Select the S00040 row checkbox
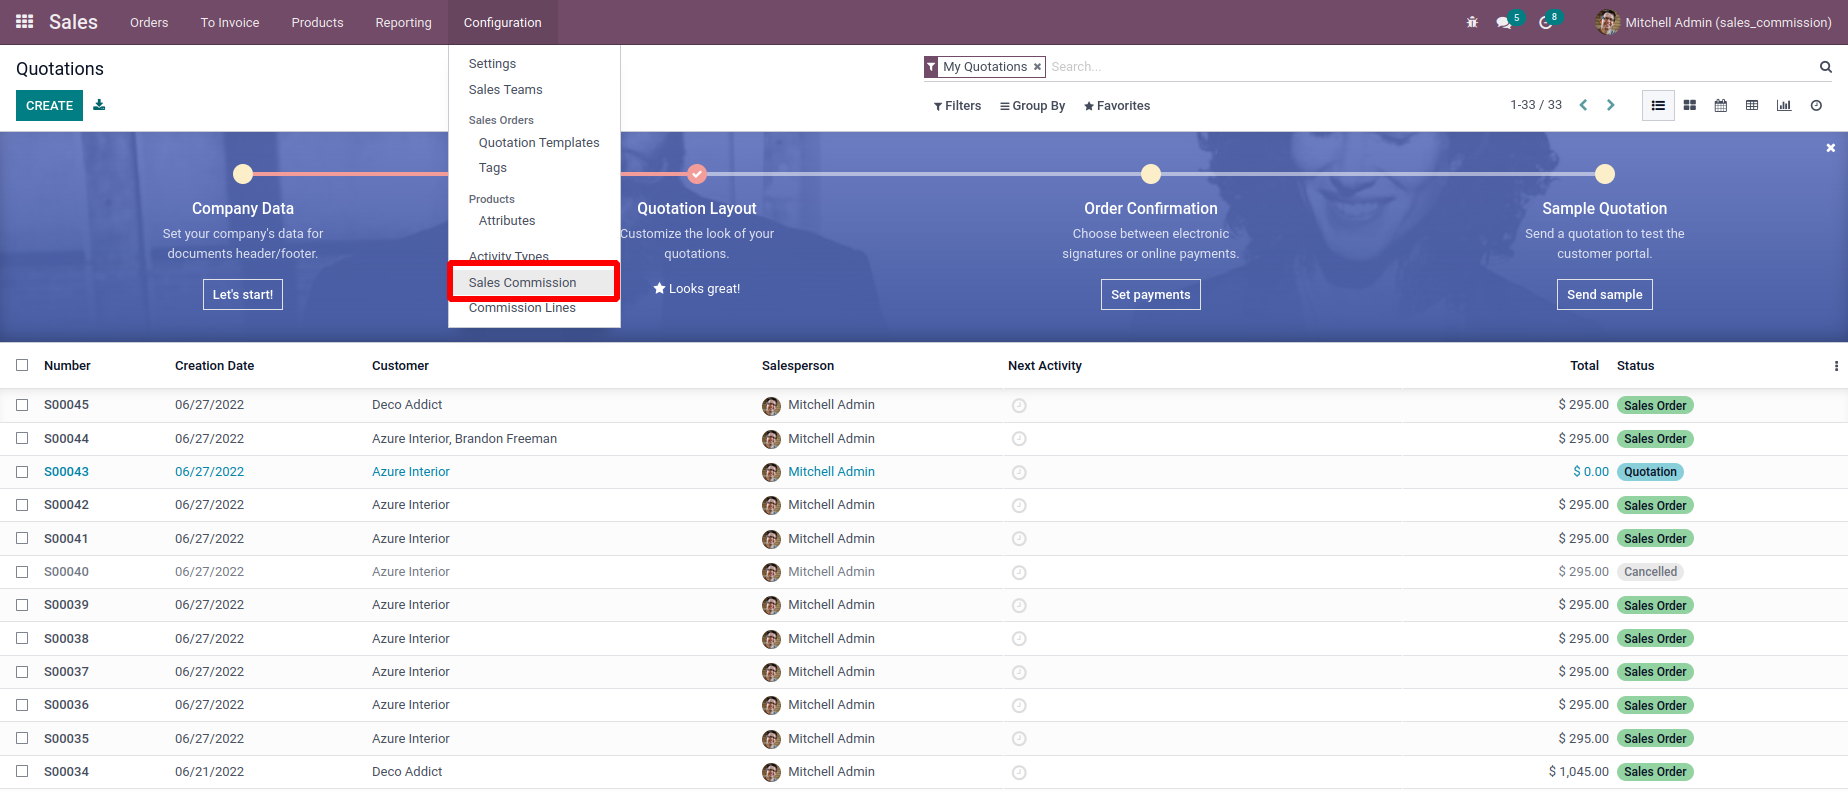 (x=22, y=572)
